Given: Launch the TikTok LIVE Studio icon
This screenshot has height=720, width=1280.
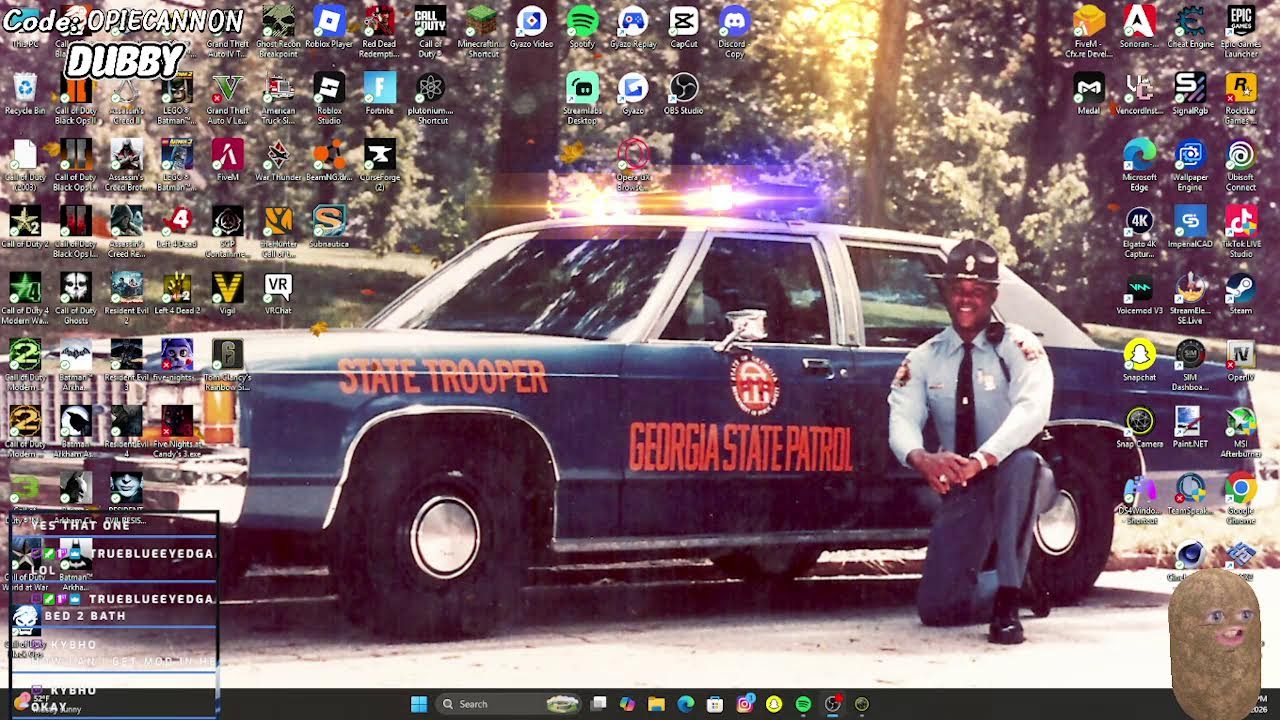Looking at the screenshot, I should [x=1240, y=232].
